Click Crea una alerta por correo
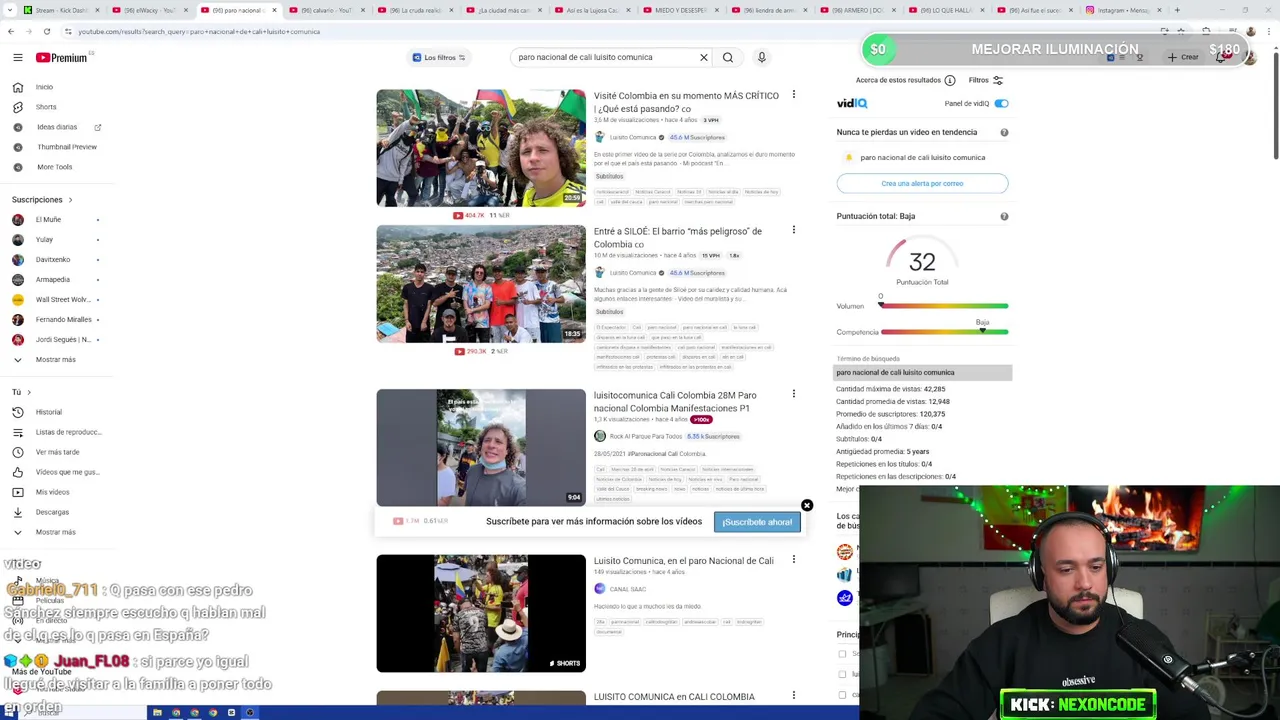1280x720 pixels. [x=922, y=183]
